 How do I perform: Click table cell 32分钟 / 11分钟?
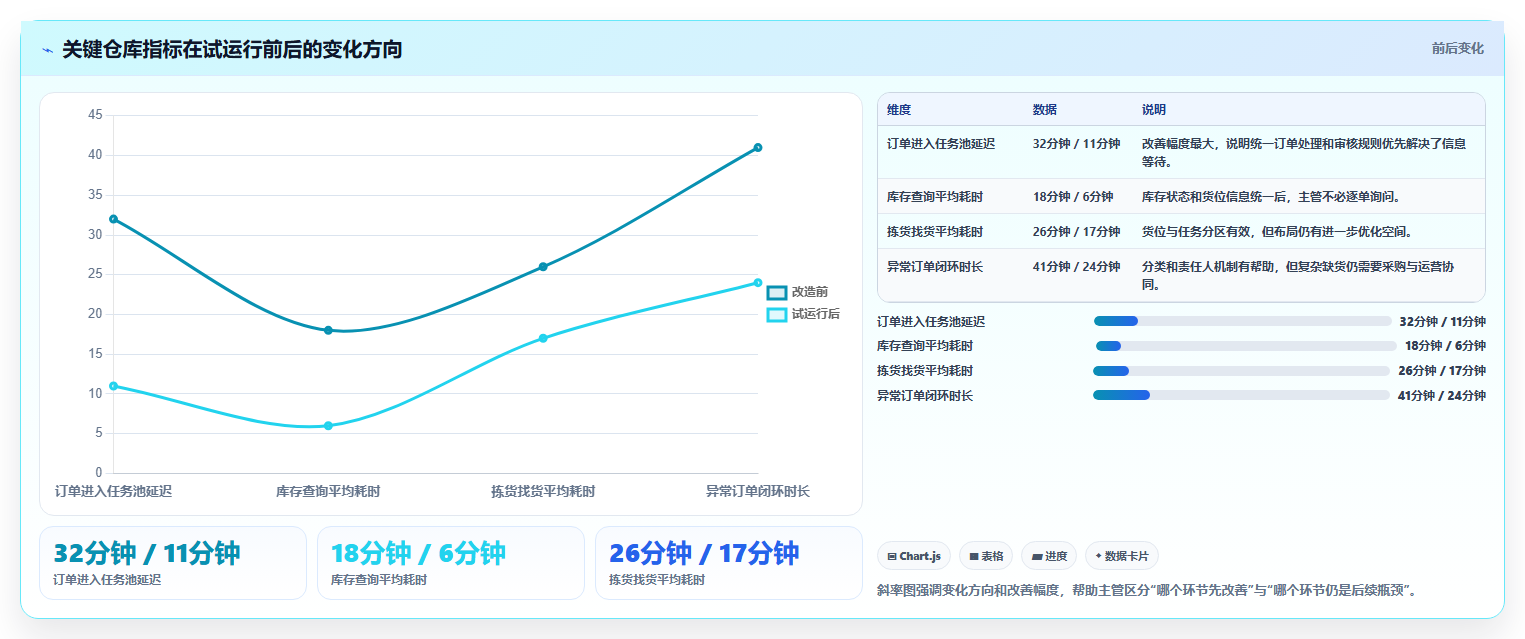(1076, 144)
